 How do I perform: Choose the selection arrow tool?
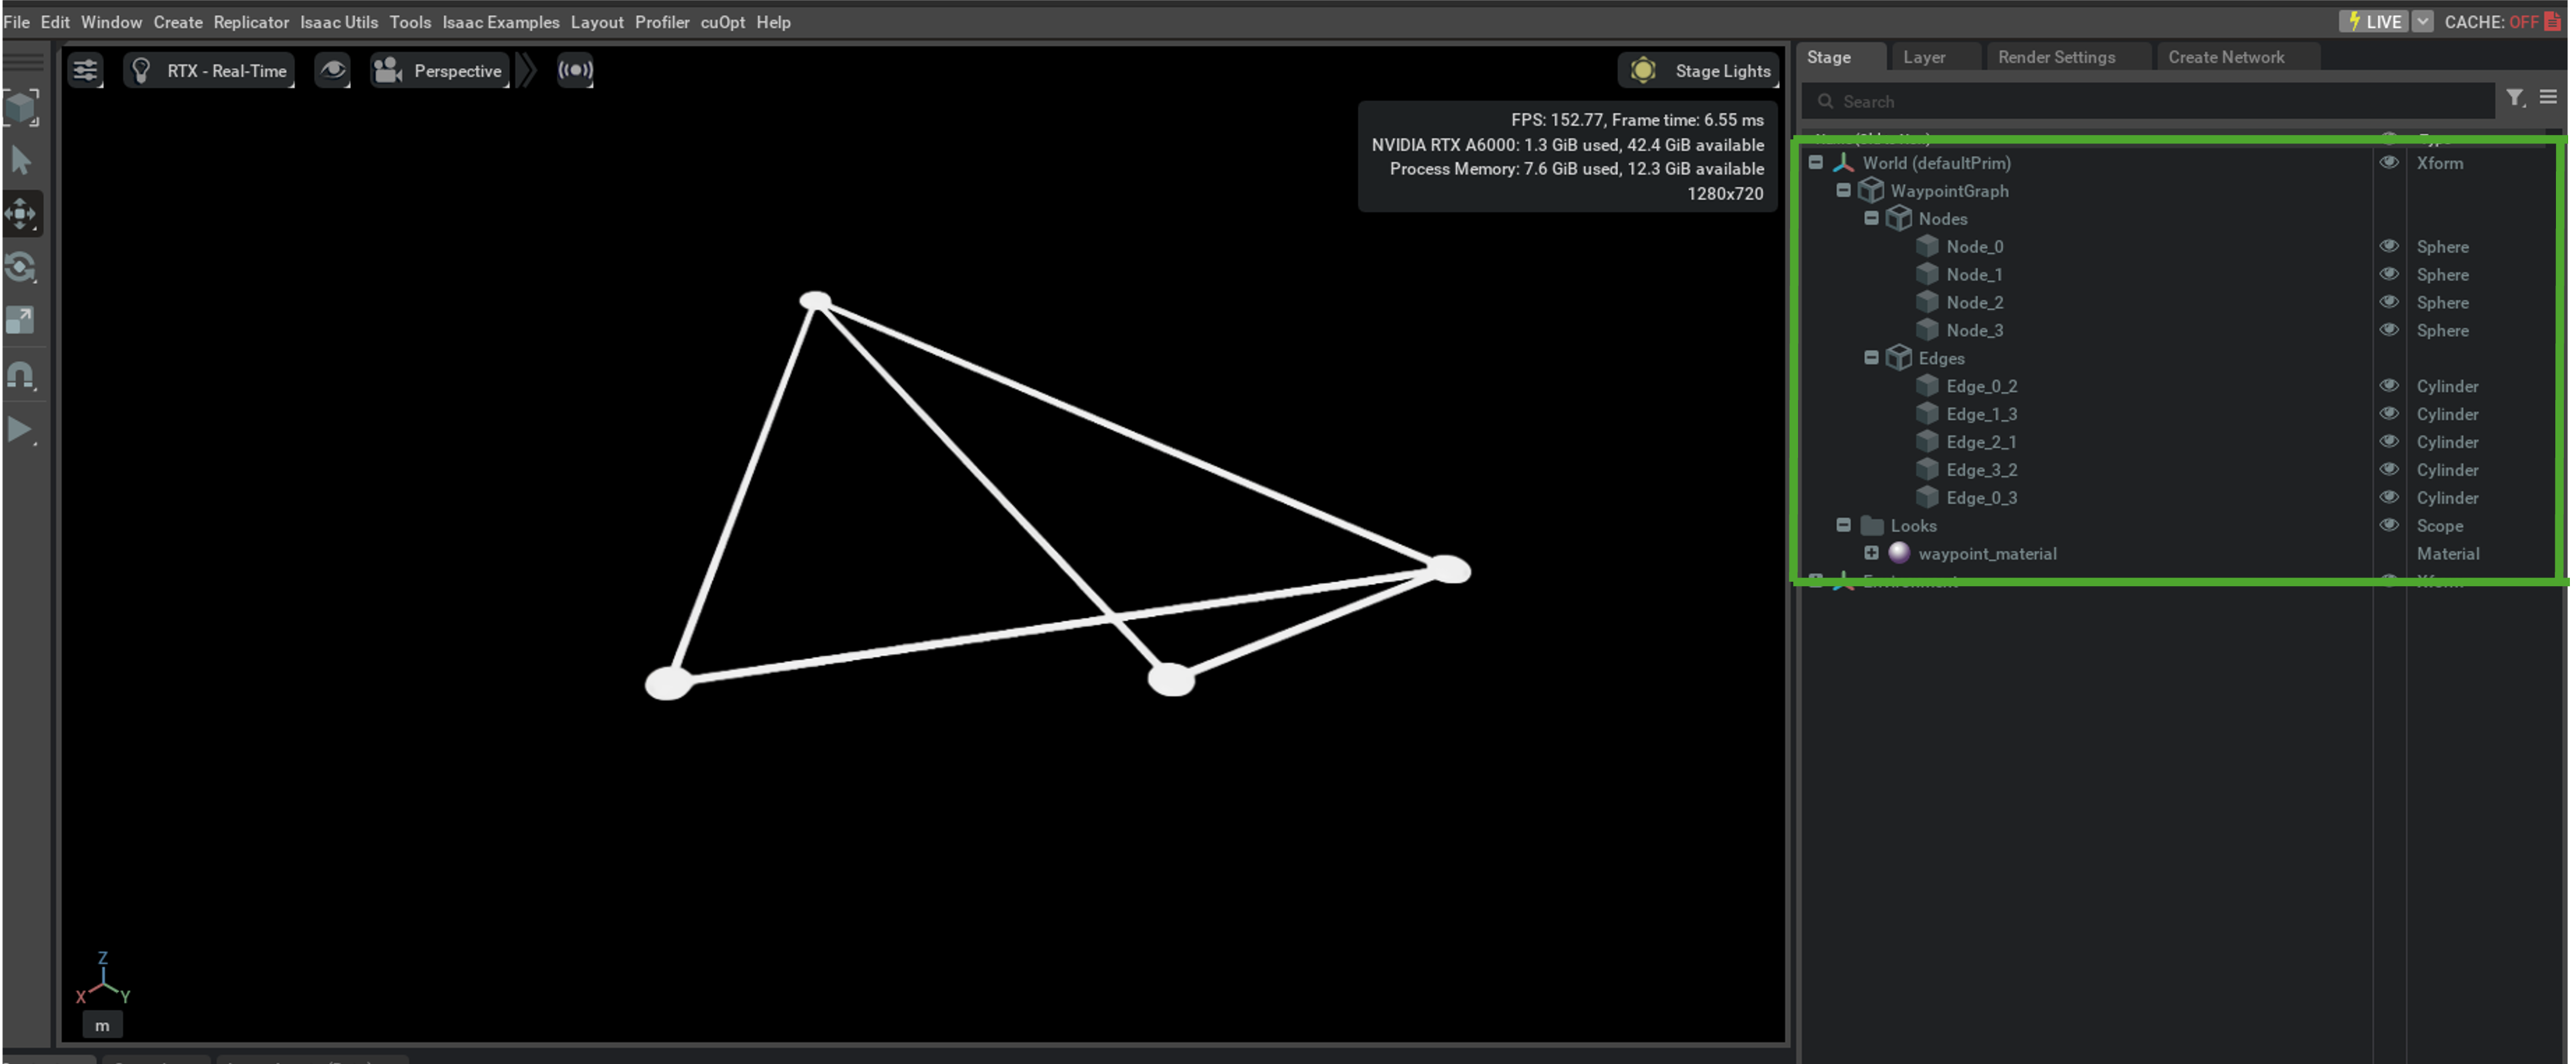(21, 160)
